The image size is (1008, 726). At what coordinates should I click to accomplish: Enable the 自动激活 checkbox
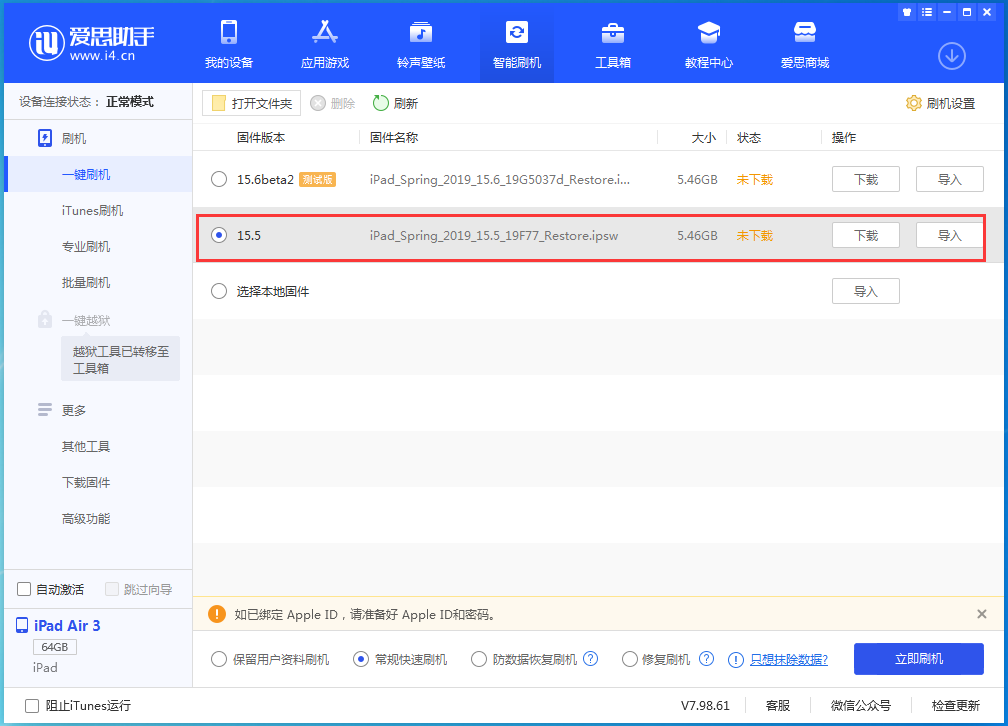(x=24, y=589)
